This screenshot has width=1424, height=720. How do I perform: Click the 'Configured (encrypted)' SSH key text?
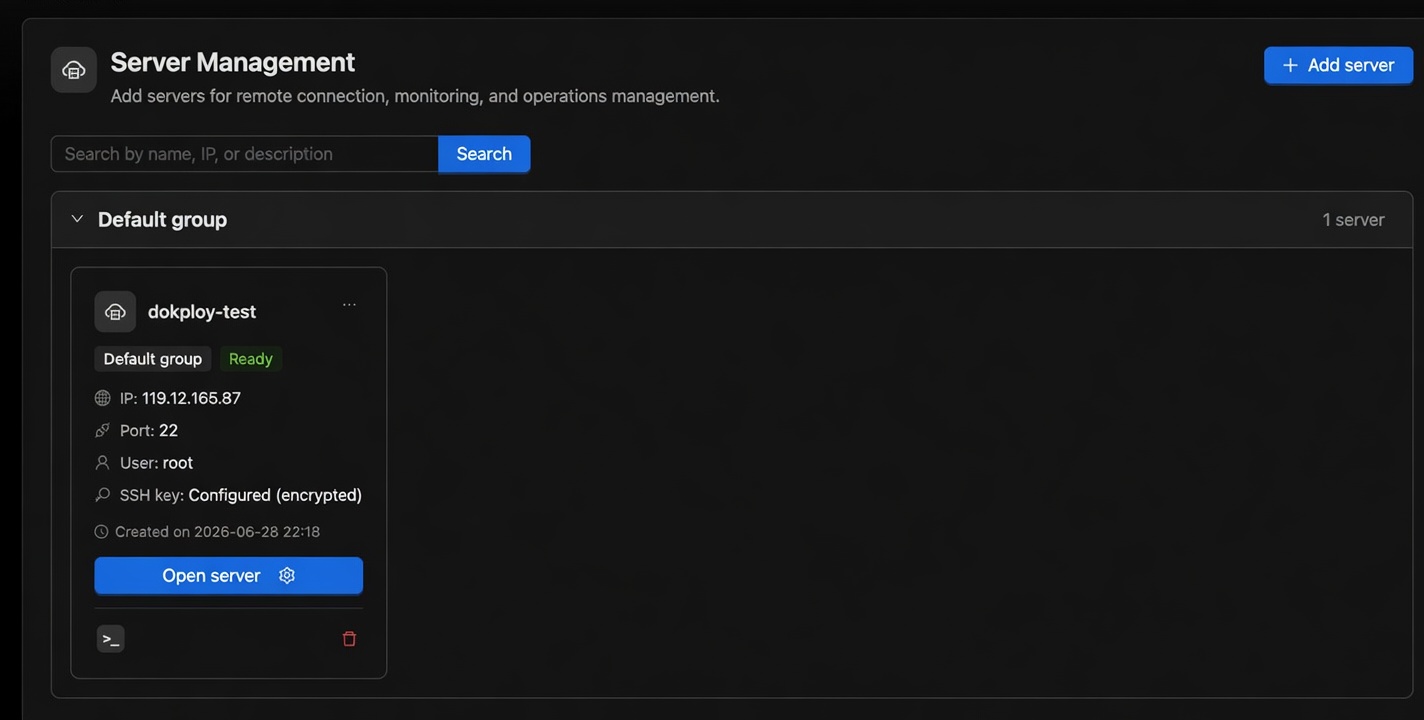(x=275, y=495)
